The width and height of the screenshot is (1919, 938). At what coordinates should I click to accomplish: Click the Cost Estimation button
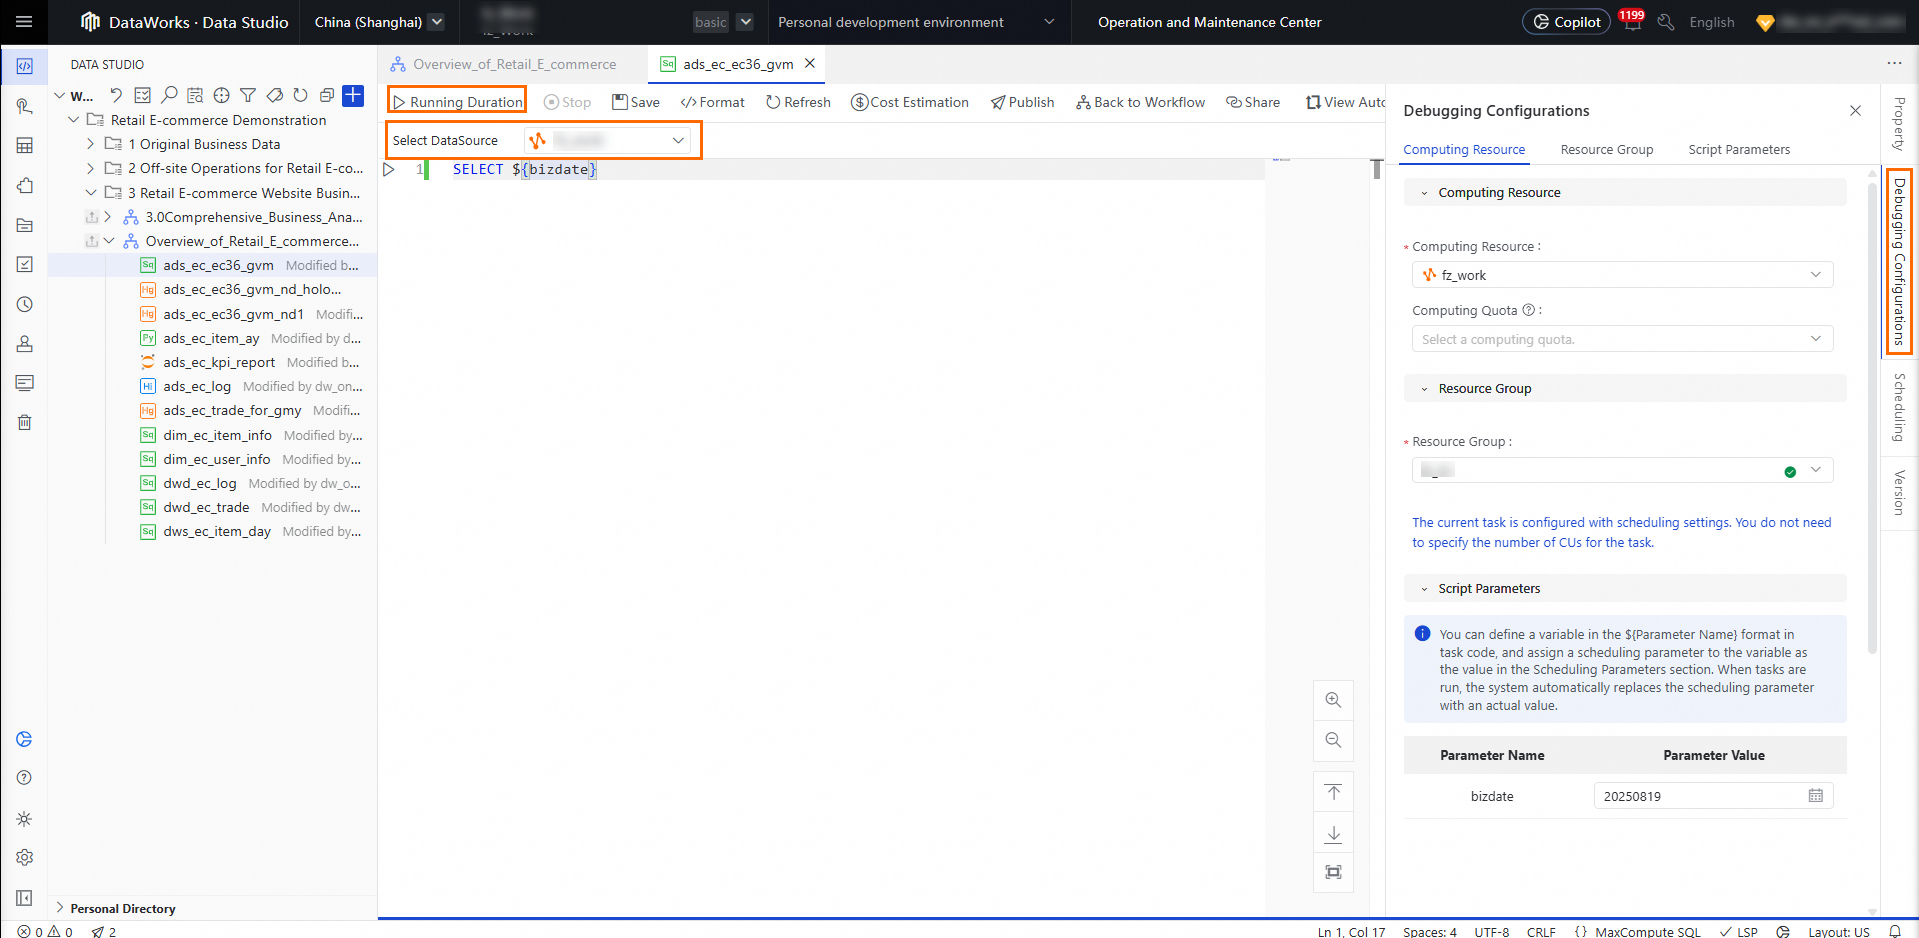coord(910,102)
